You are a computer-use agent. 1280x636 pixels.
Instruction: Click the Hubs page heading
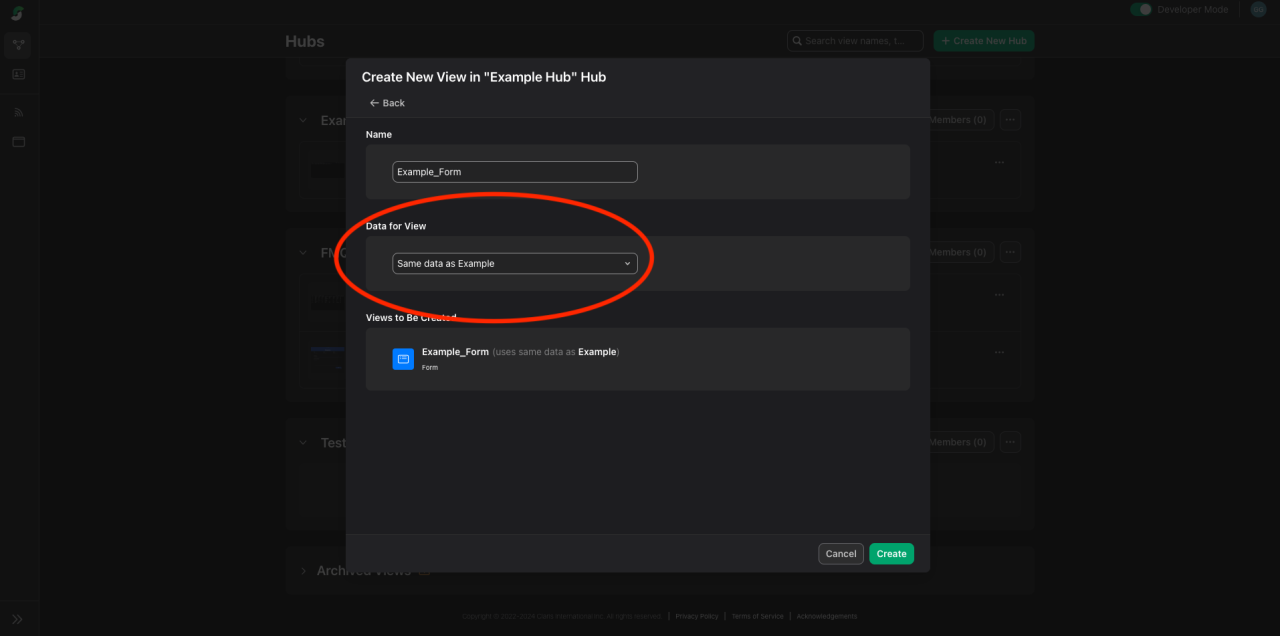click(x=305, y=41)
